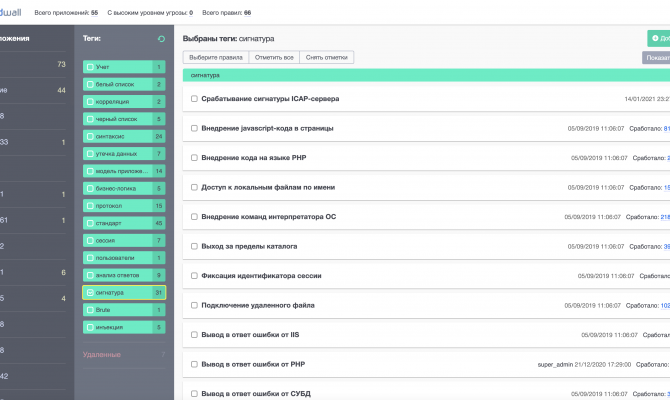Select the инъекция tag

[124, 327]
